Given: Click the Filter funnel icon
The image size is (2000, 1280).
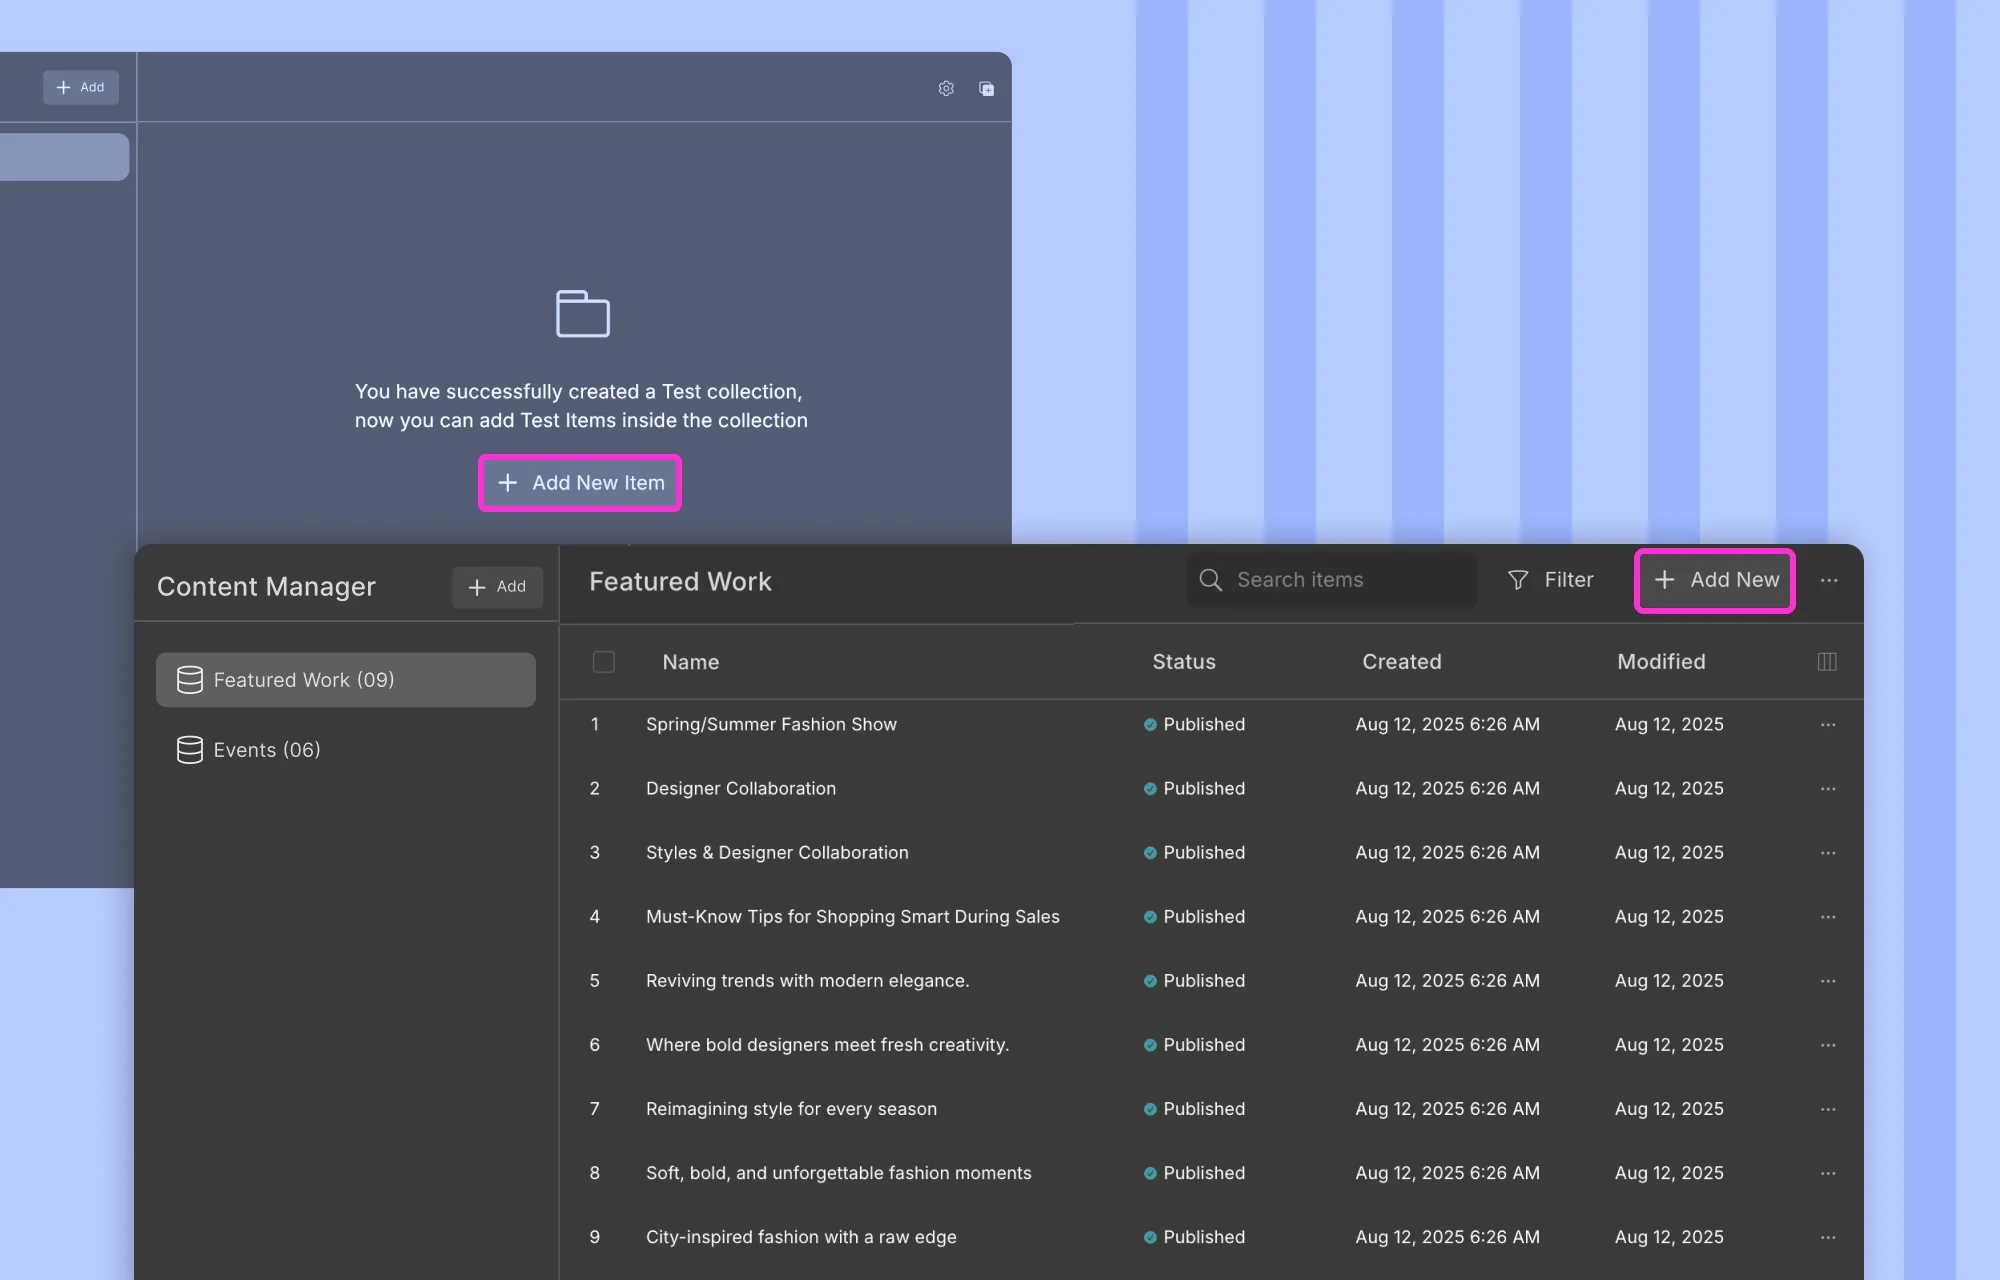Looking at the screenshot, I should pos(1518,580).
